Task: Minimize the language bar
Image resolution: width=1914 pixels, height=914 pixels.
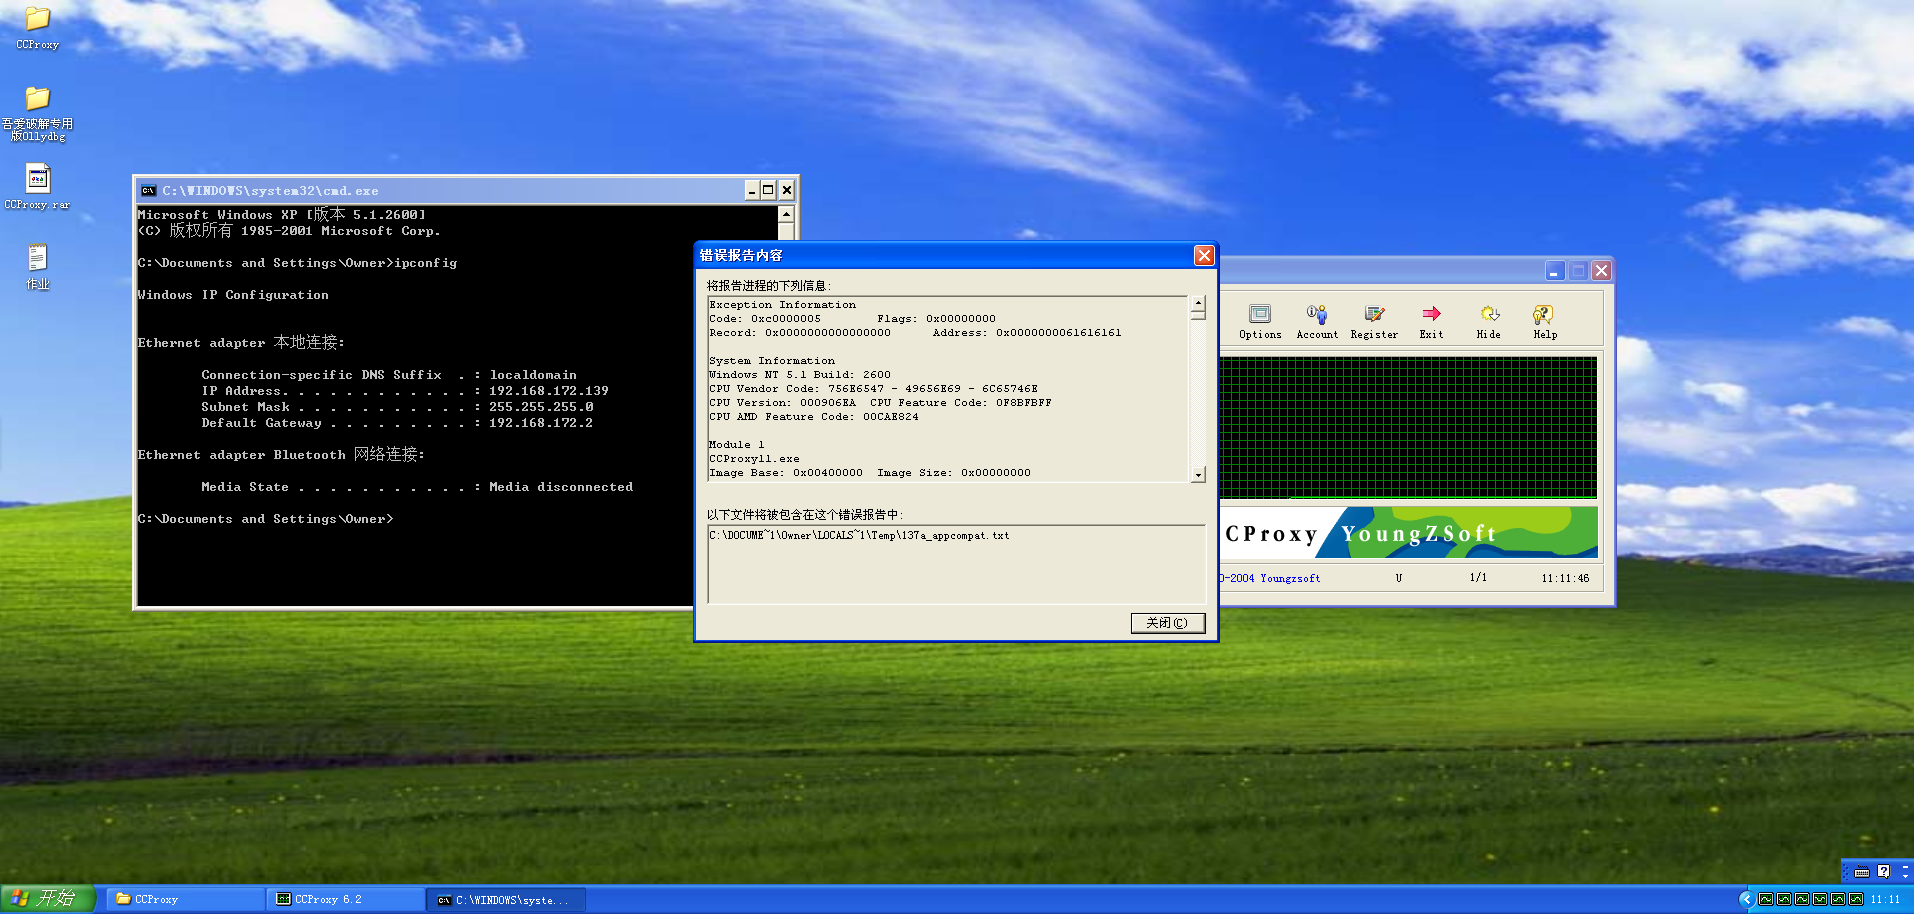Action: [x=1905, y=866]
